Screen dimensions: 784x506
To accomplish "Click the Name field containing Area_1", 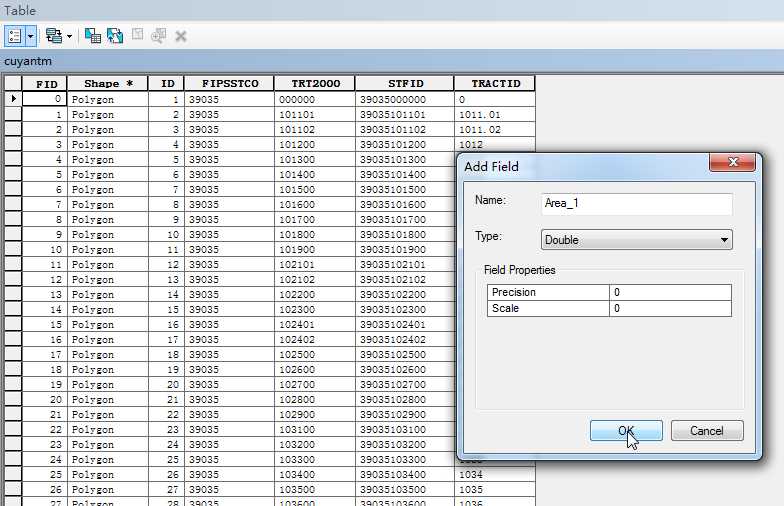I will pyautogui.click(x=636, y=204).
